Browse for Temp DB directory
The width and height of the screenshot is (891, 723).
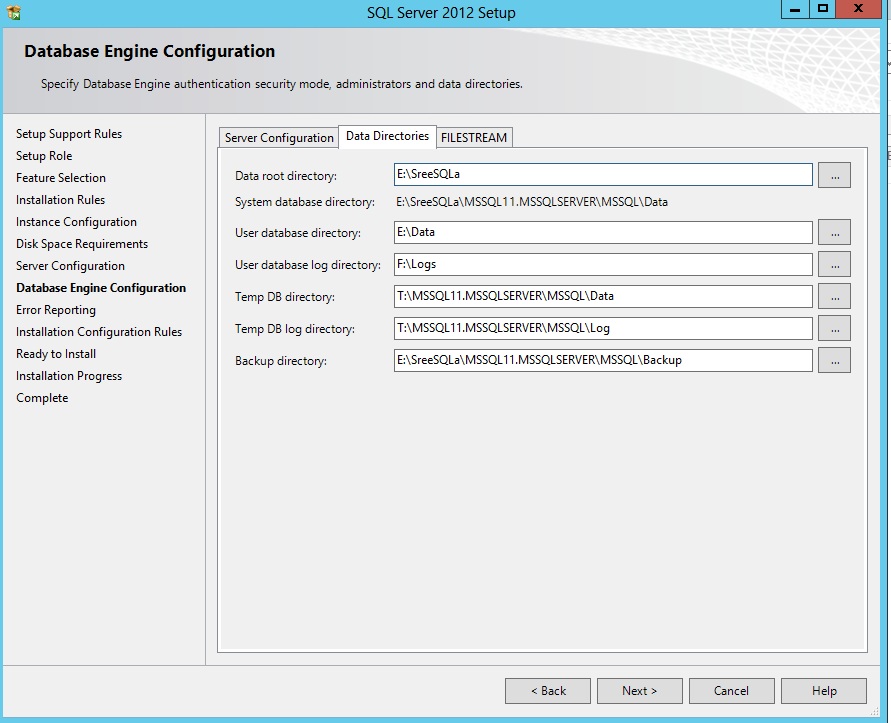point(834,296)
